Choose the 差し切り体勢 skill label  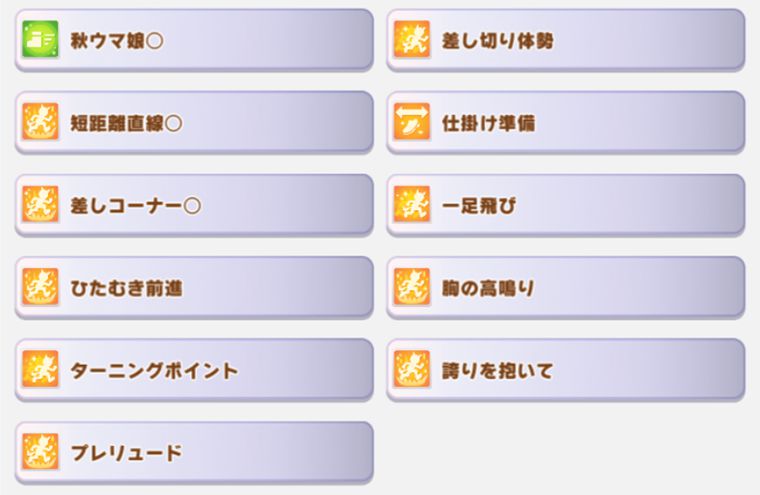pos(498,41)
